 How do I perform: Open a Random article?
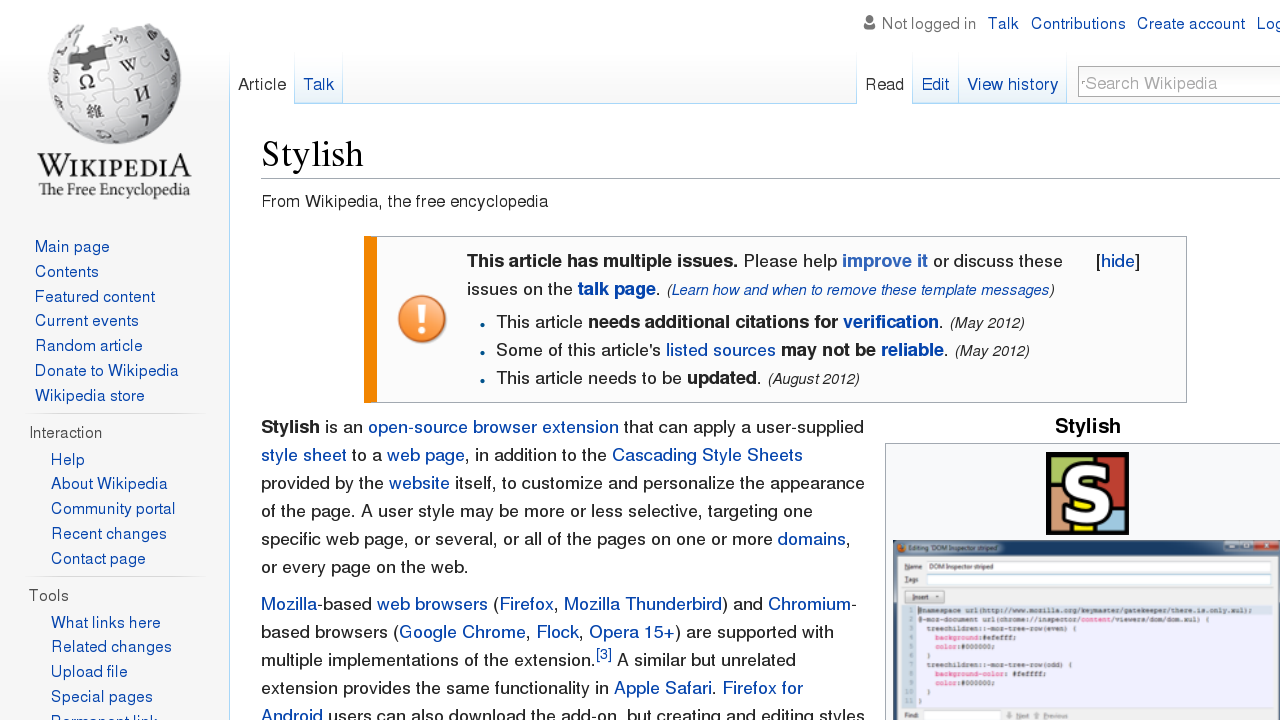pos(89,346)
